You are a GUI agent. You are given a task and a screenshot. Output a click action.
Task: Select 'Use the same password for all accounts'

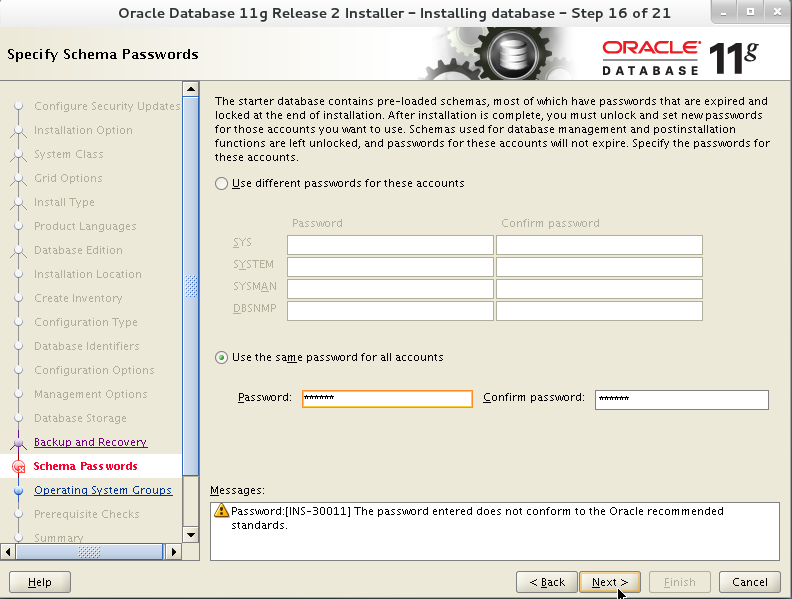coord(221,358)
